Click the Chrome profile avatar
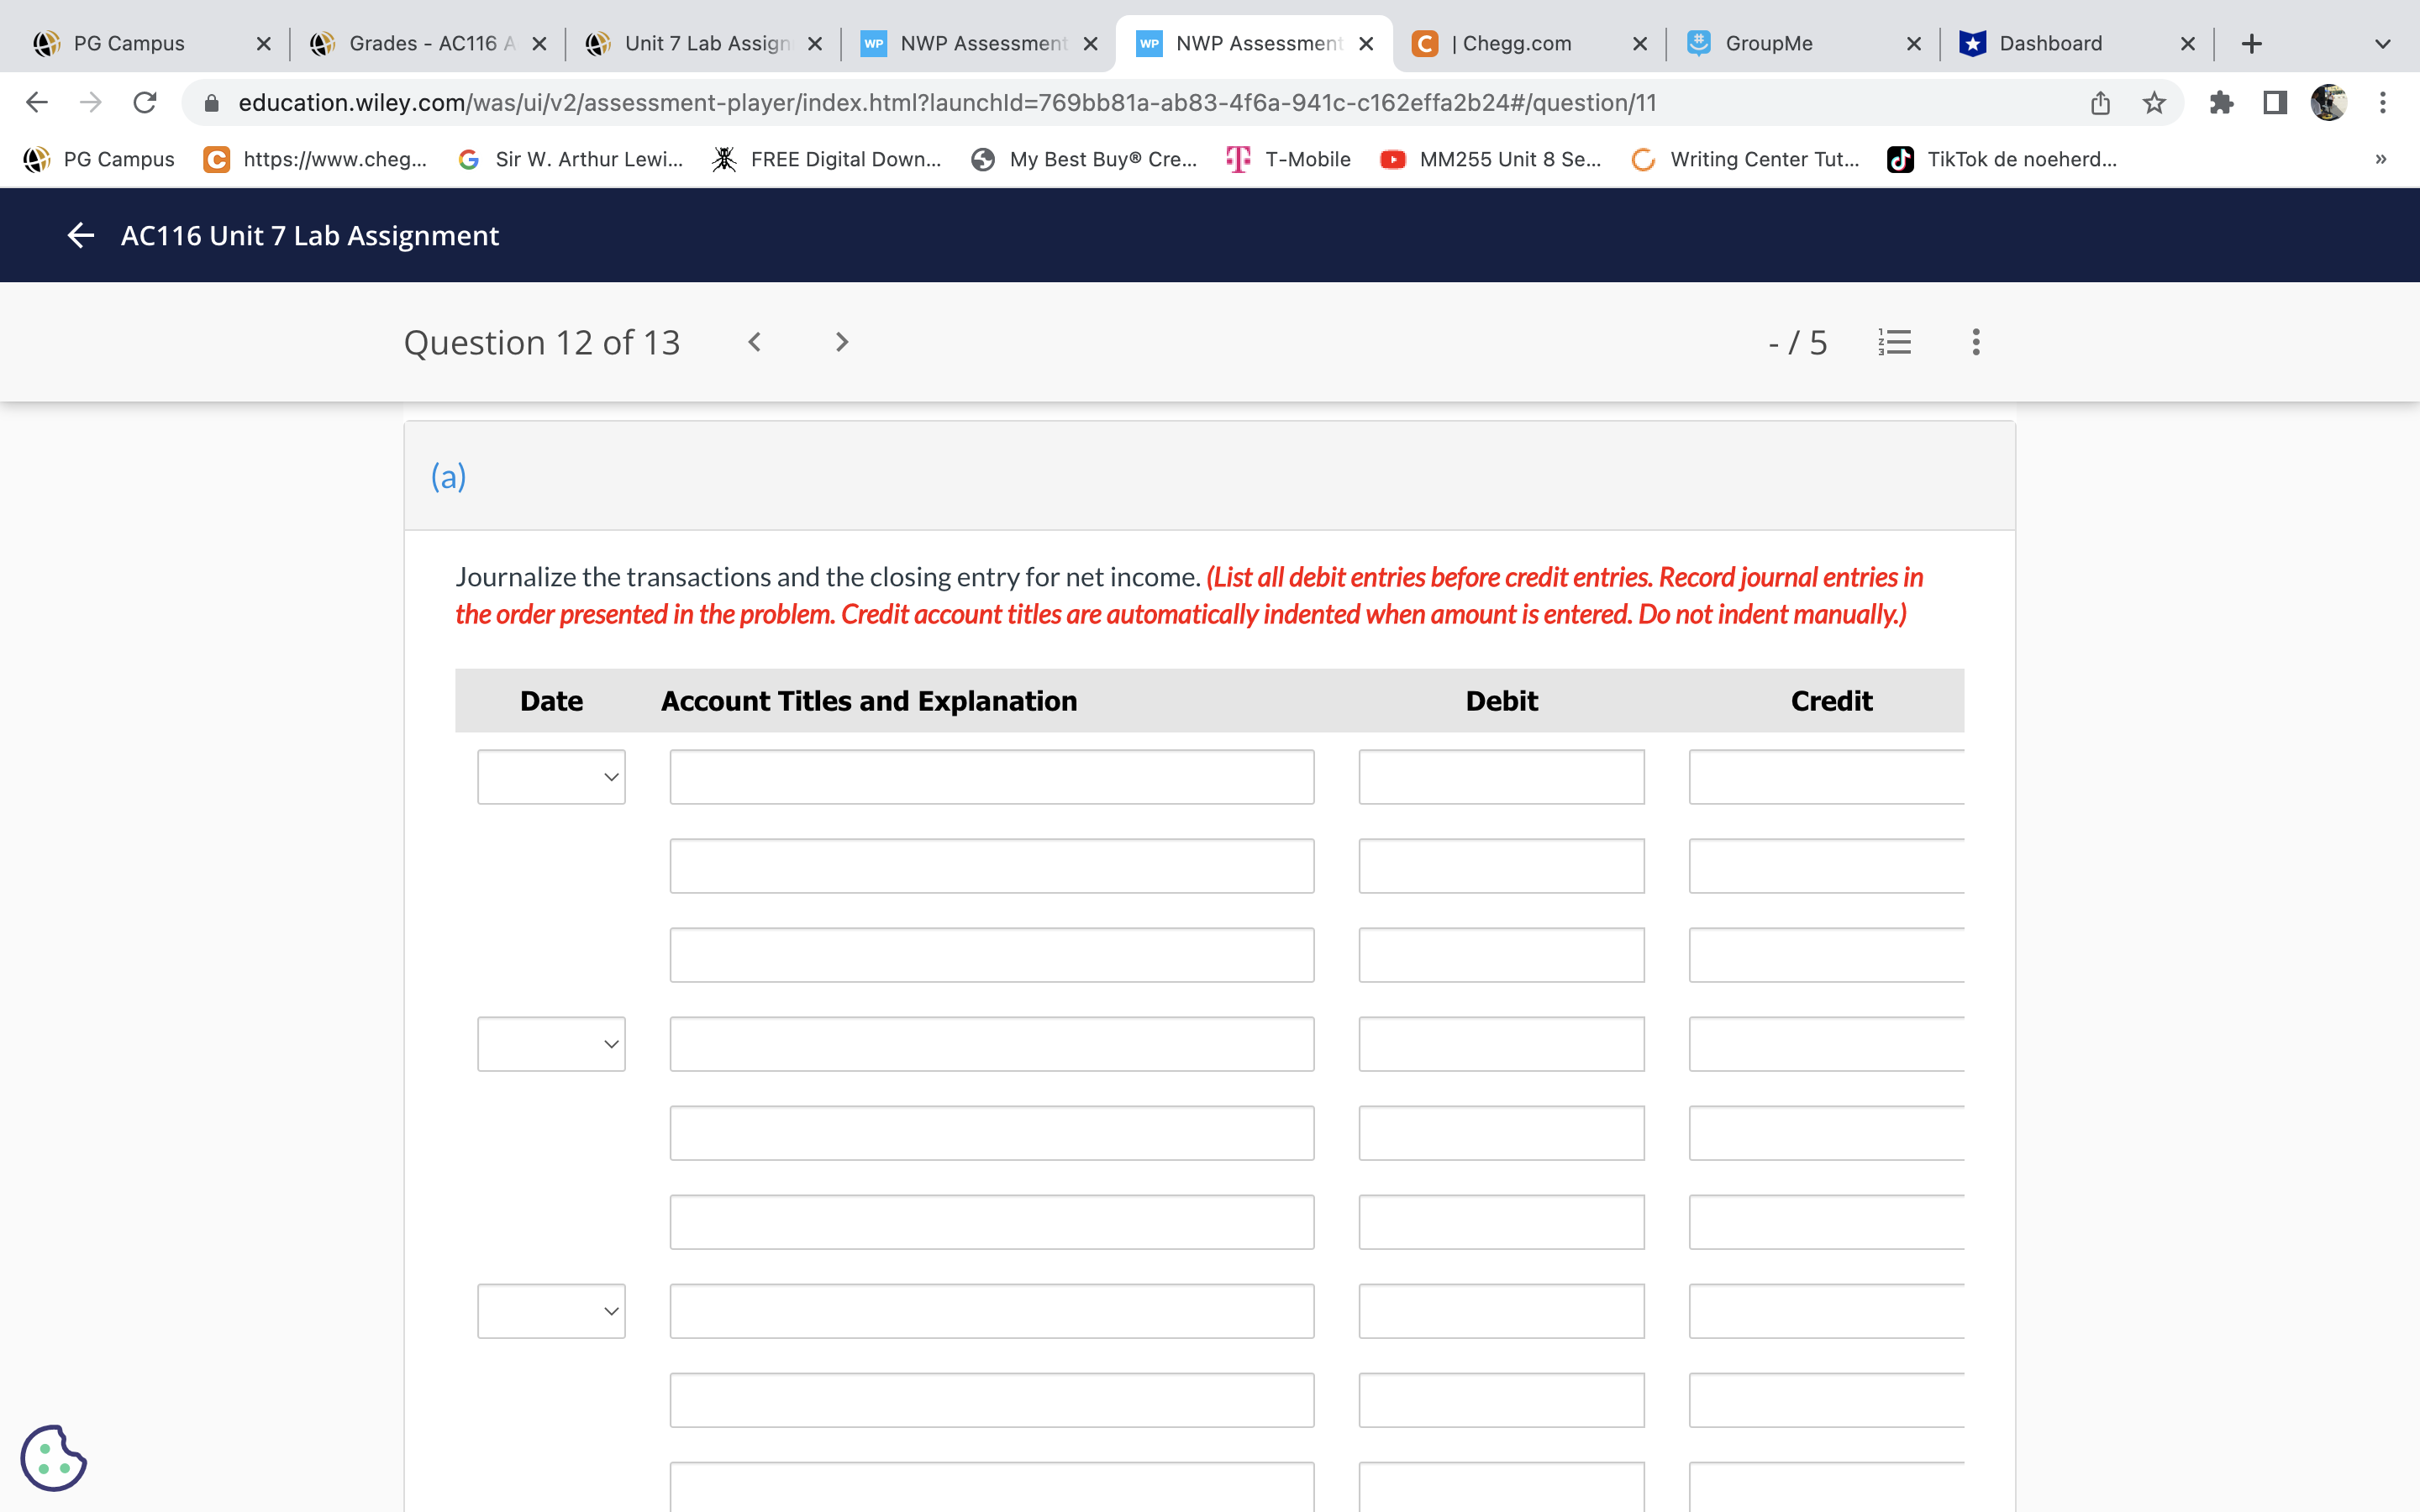Viewport: 2420px width, 1512px height. (2330, 102)
